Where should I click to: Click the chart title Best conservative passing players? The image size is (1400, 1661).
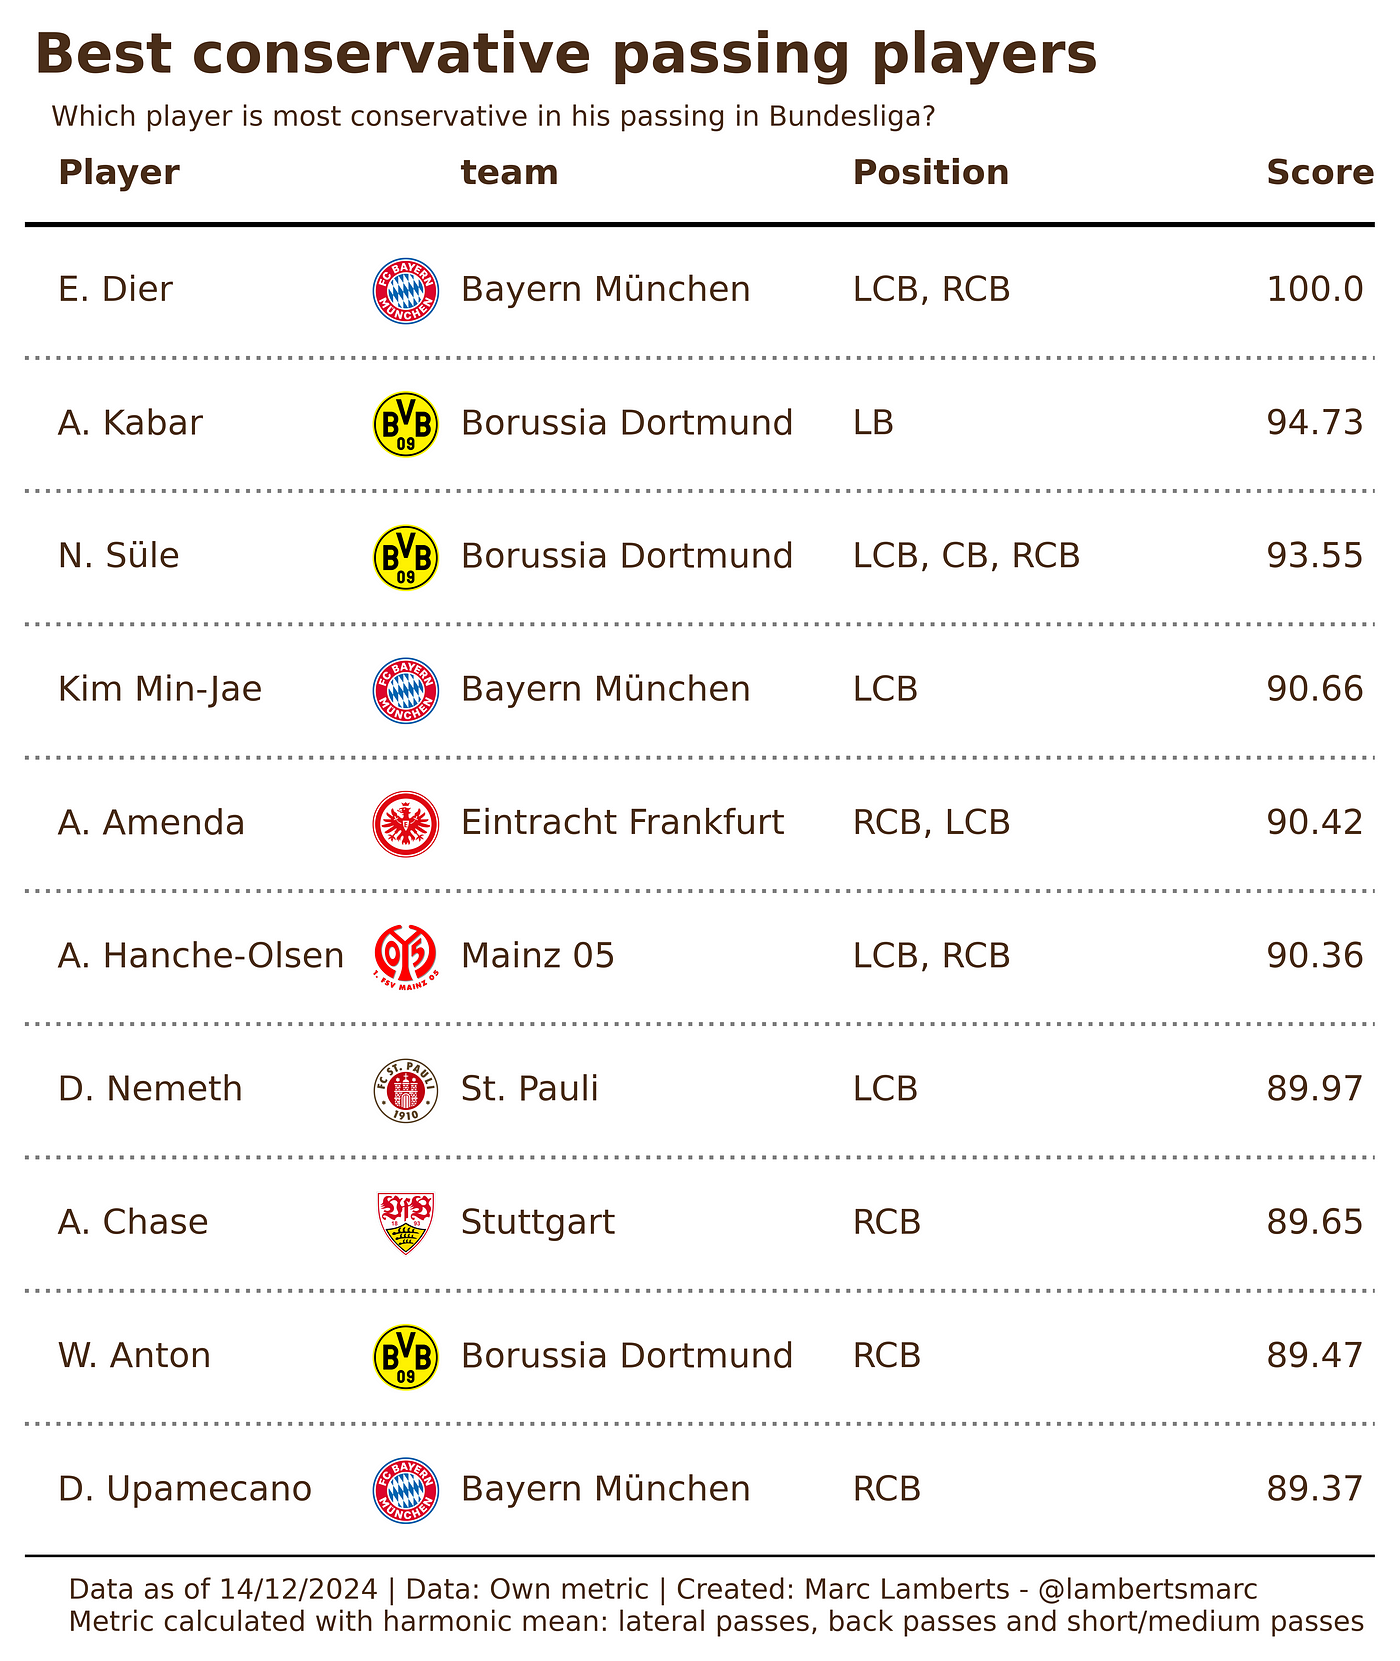point(566,55)
